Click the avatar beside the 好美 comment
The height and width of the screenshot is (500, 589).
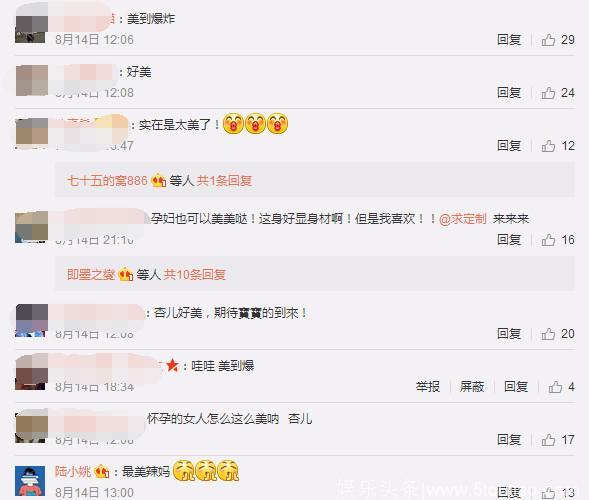point(32,80)
